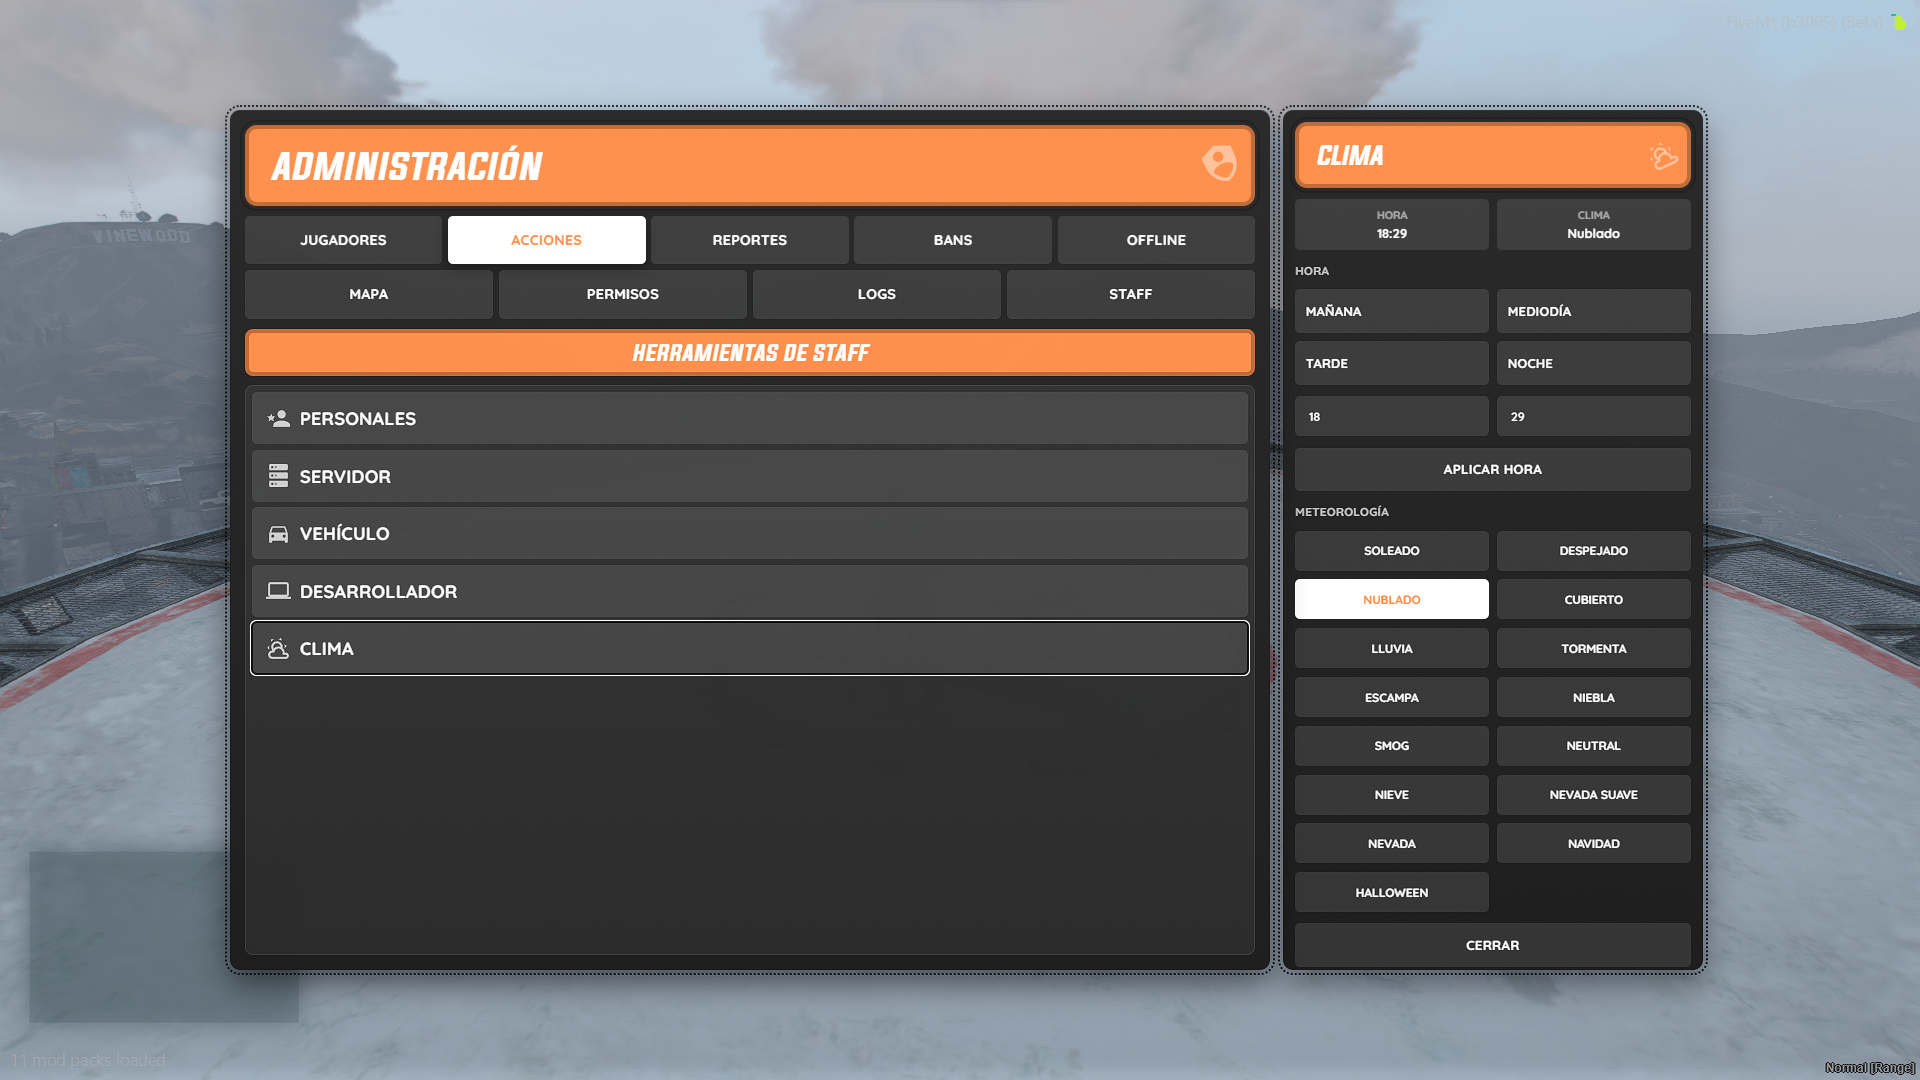Select Nieve weather
Image resolution: width=1920 pixels, height=1080 pixels.
click(x=1391, y=795)
